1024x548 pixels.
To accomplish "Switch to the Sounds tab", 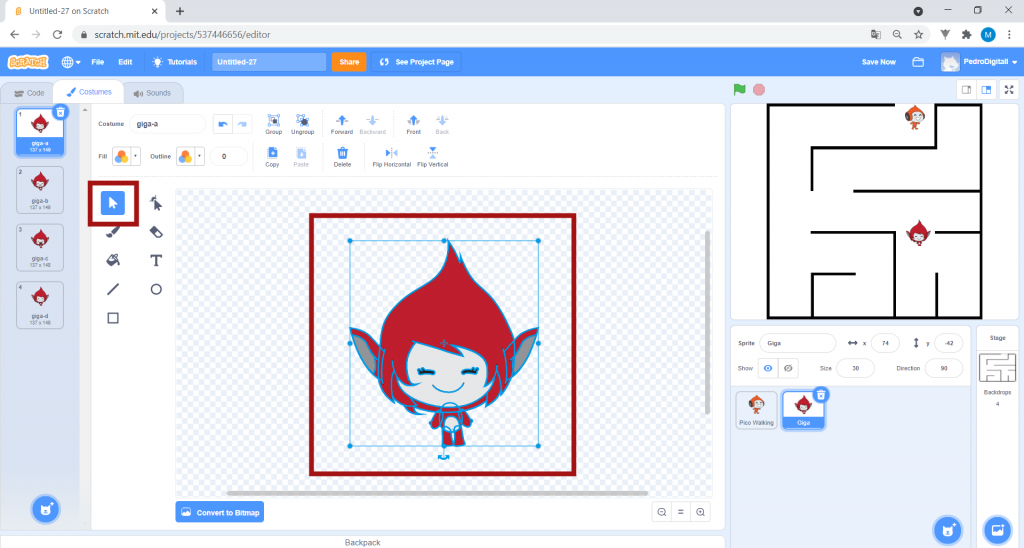I will [x=152, y=93].
